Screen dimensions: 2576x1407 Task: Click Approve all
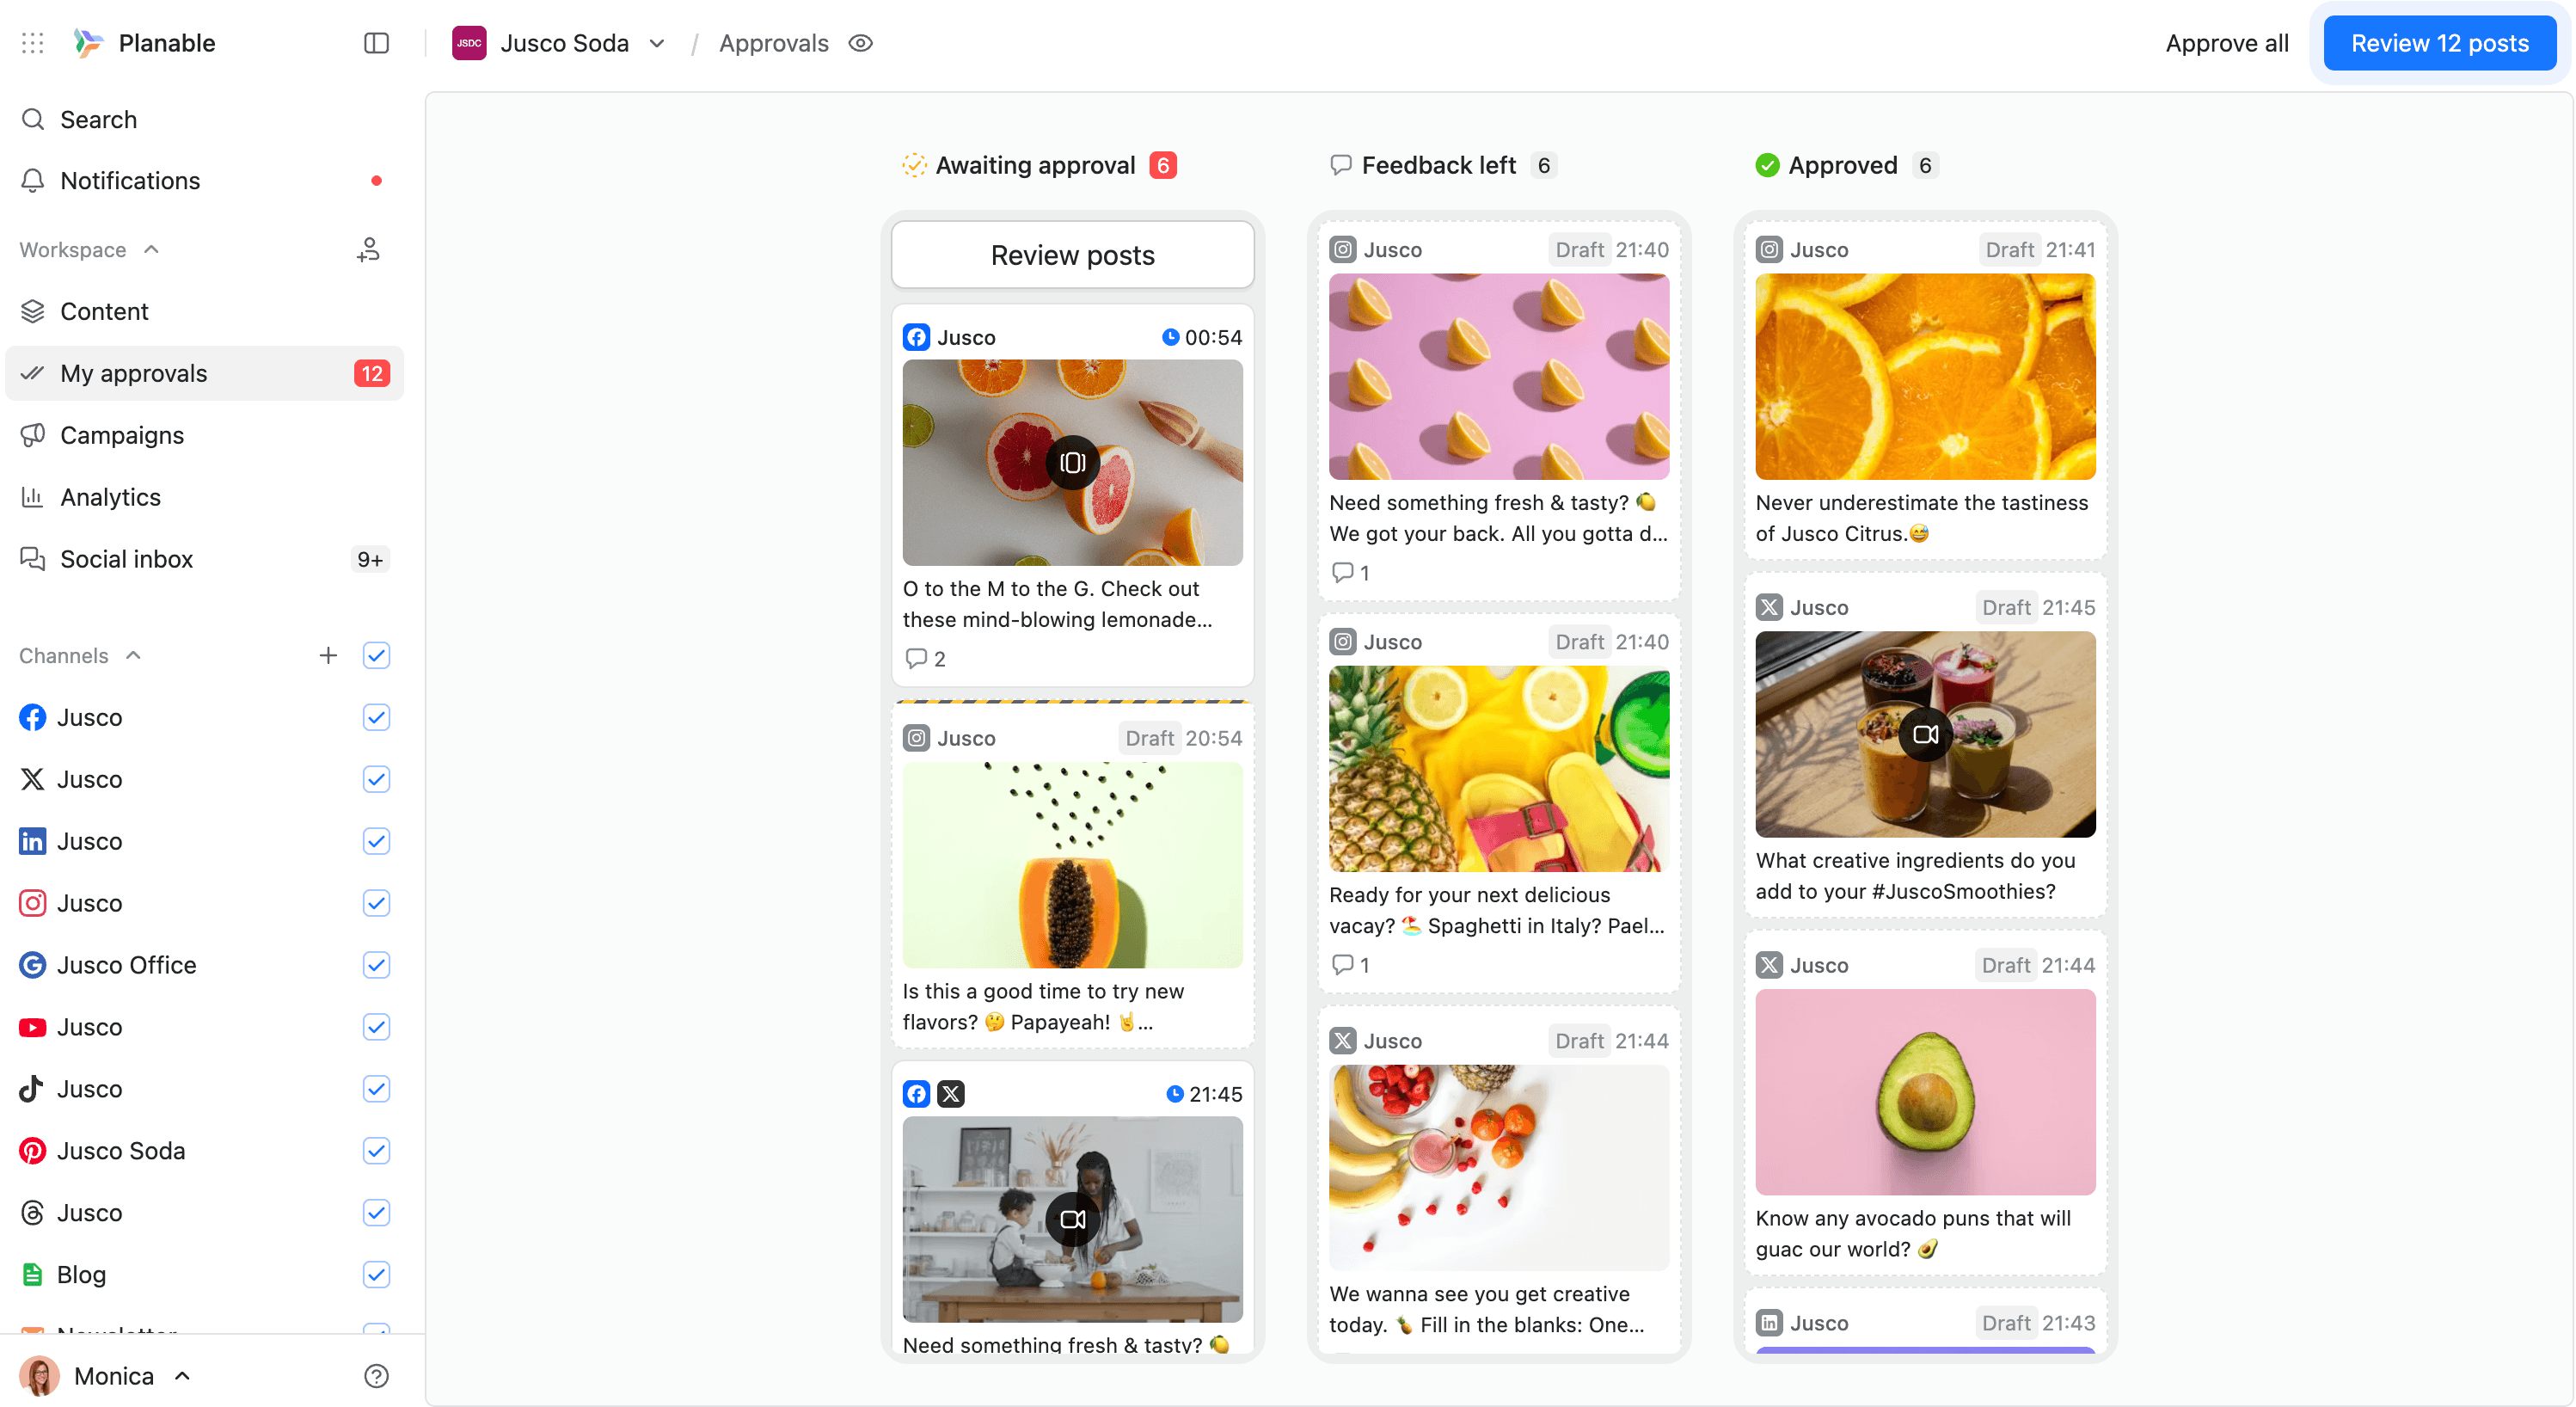[2226, 43]
